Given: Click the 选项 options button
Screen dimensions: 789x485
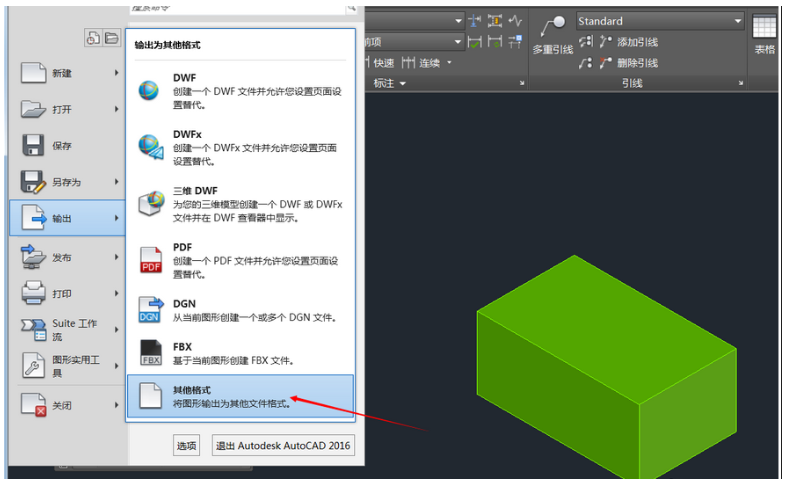Looking at the screenshot, I should [187, 445].
